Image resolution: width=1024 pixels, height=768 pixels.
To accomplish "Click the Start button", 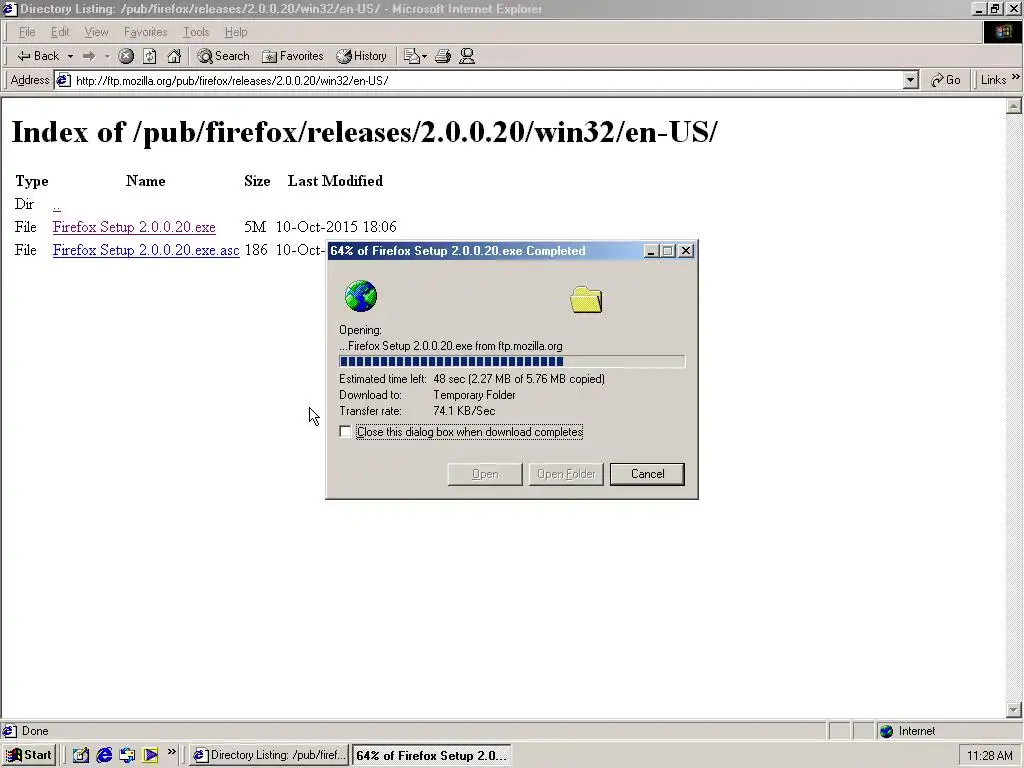I will 29,755.
